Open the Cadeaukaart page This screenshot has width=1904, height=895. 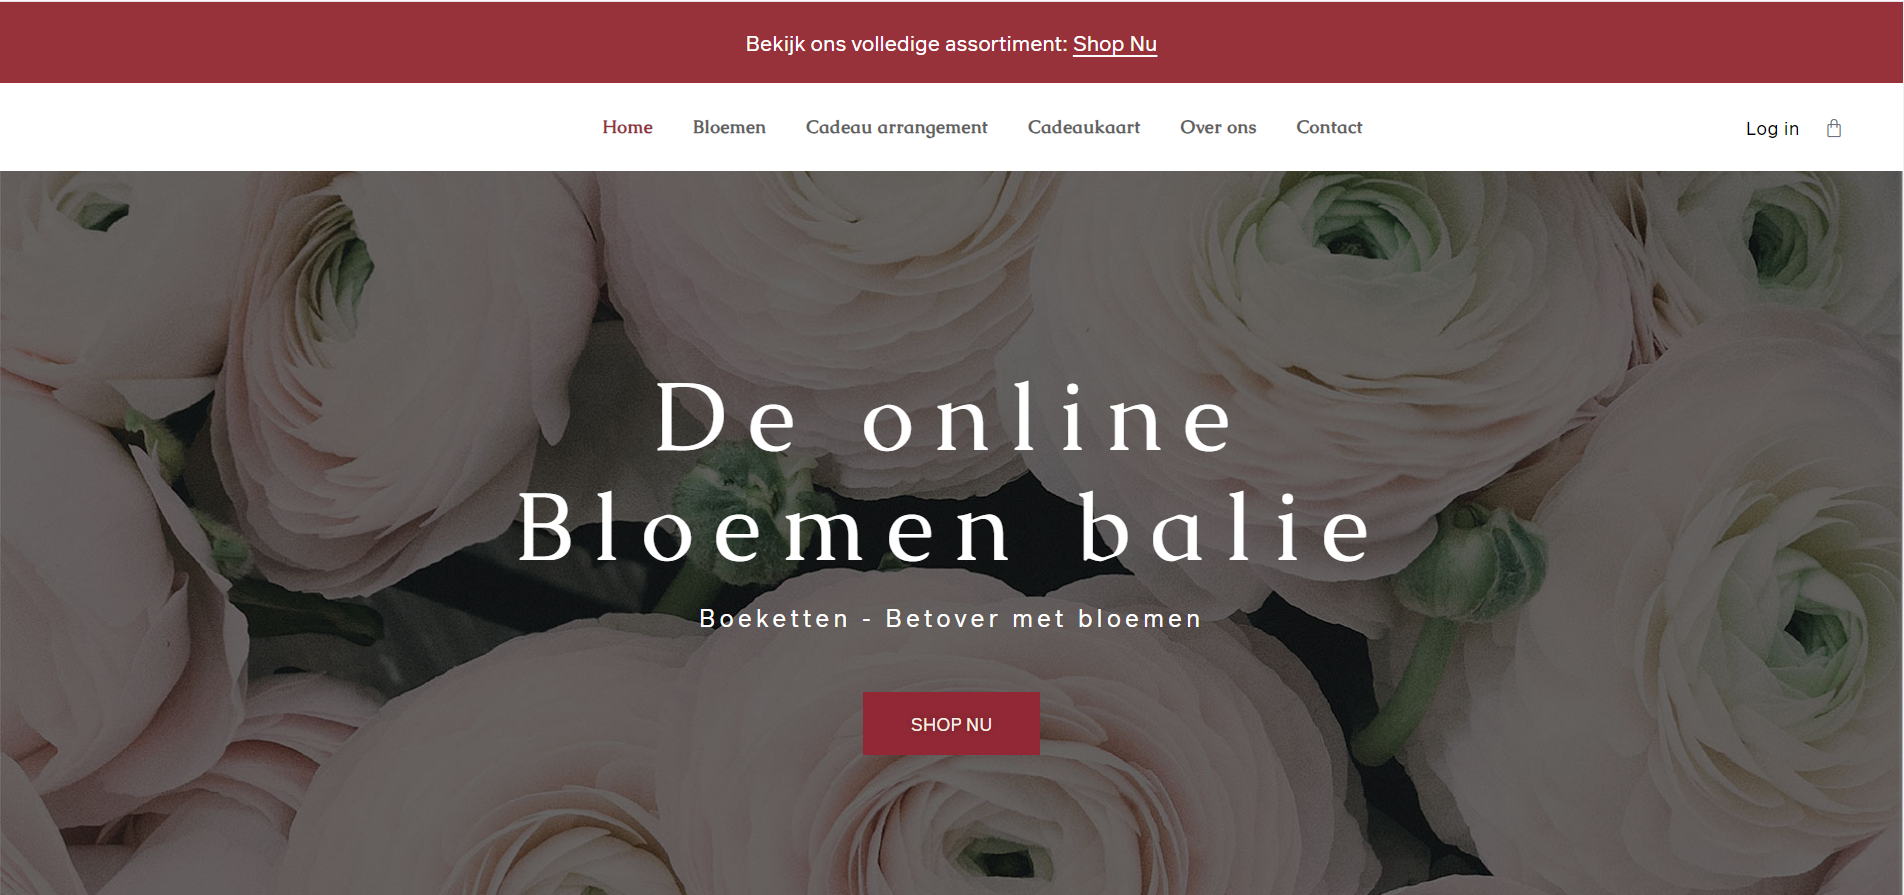1084,127
